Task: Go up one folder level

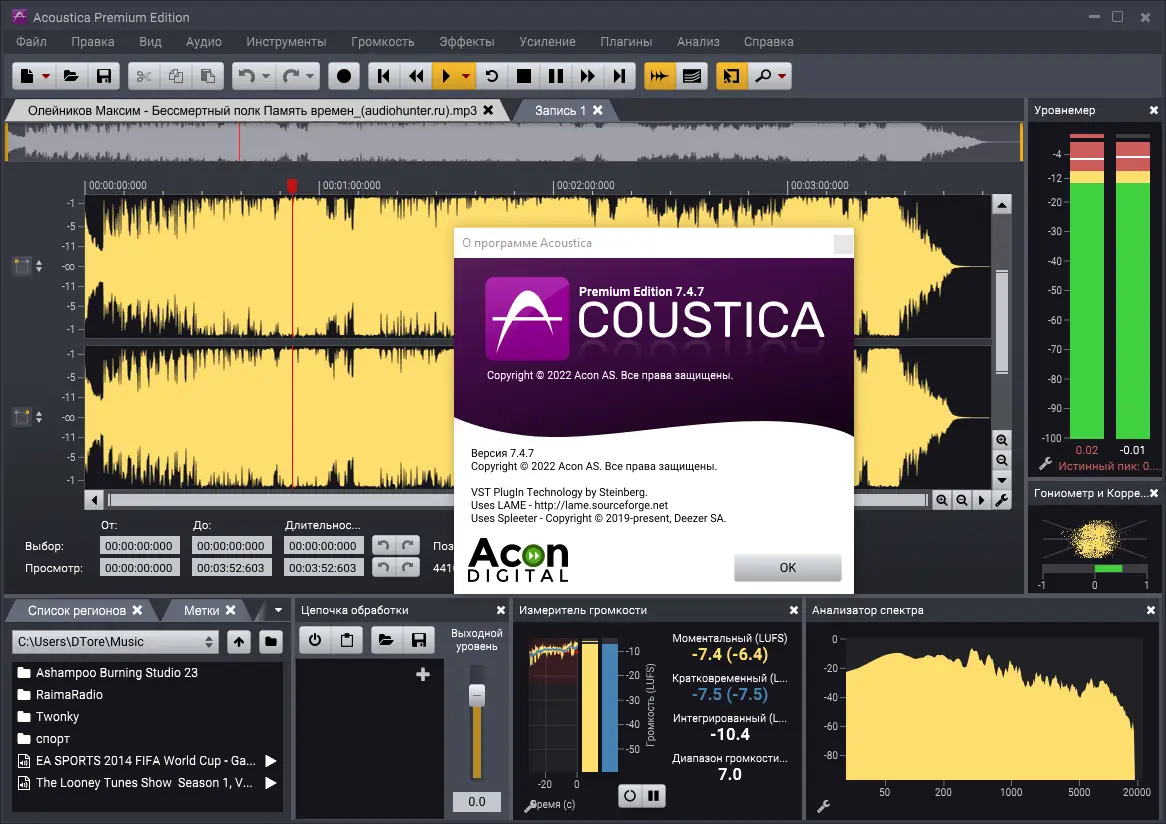Action: point(239,642)
